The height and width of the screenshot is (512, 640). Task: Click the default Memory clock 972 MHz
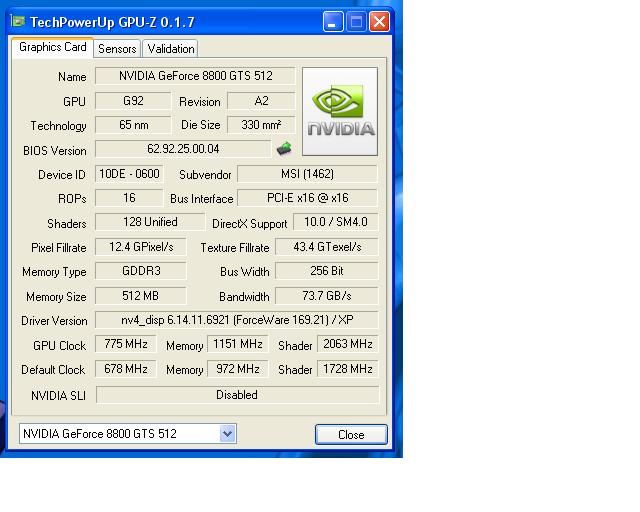[238, 369]
